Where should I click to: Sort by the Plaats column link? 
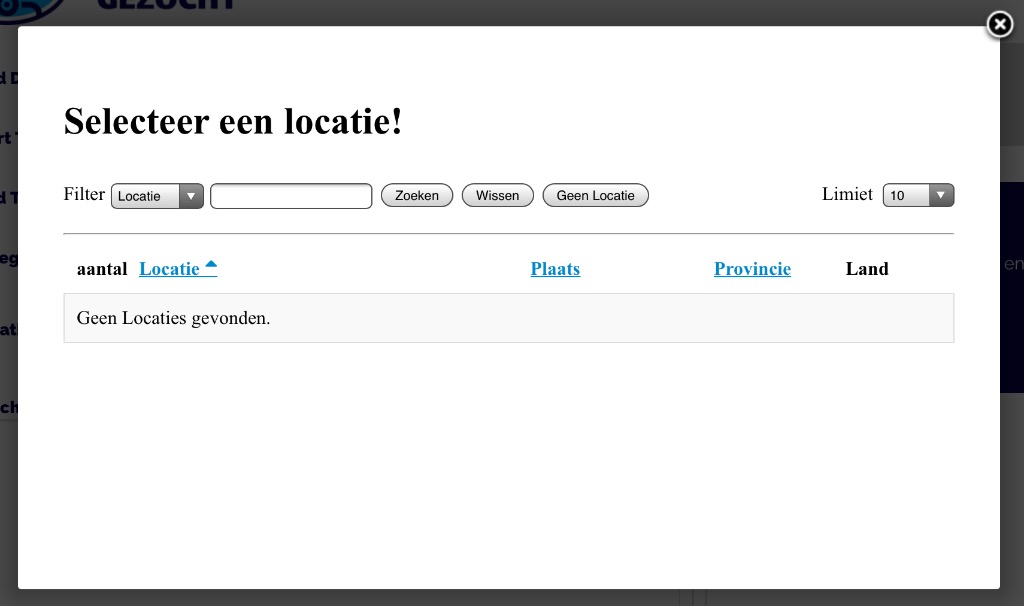(x=555, y=268)
